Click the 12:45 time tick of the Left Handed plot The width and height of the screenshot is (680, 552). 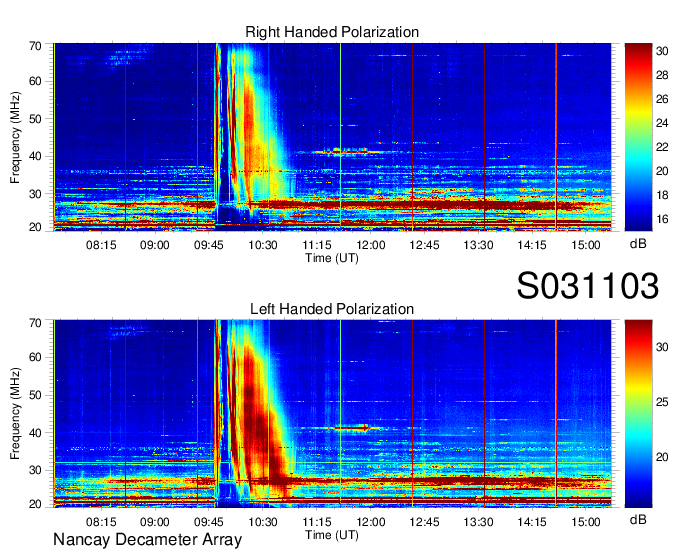pyautogui.click(x=425, y=522)
